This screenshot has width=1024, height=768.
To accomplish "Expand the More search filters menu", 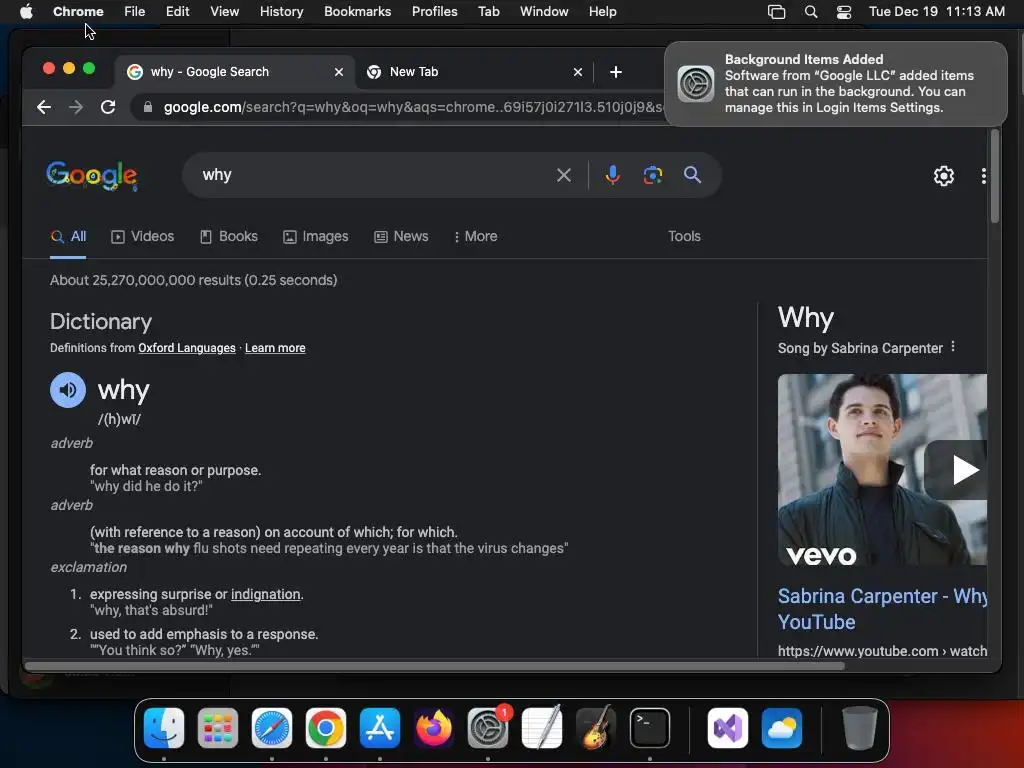I will (475, 236).
